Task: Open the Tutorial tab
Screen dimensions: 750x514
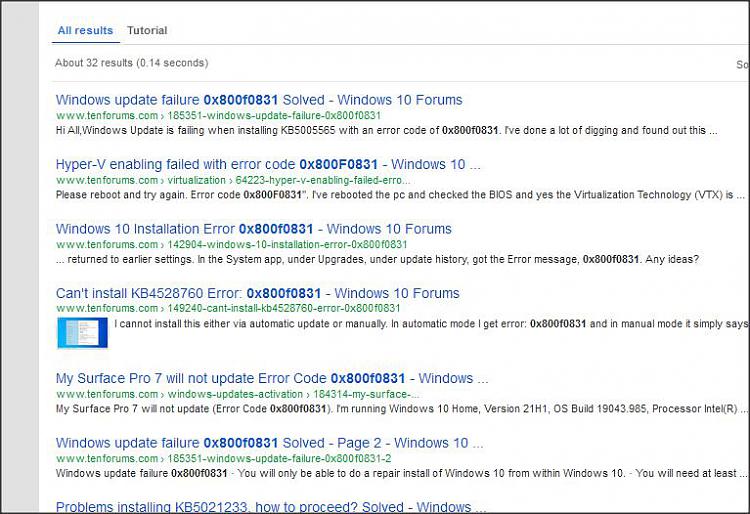Action: (147, 31)
